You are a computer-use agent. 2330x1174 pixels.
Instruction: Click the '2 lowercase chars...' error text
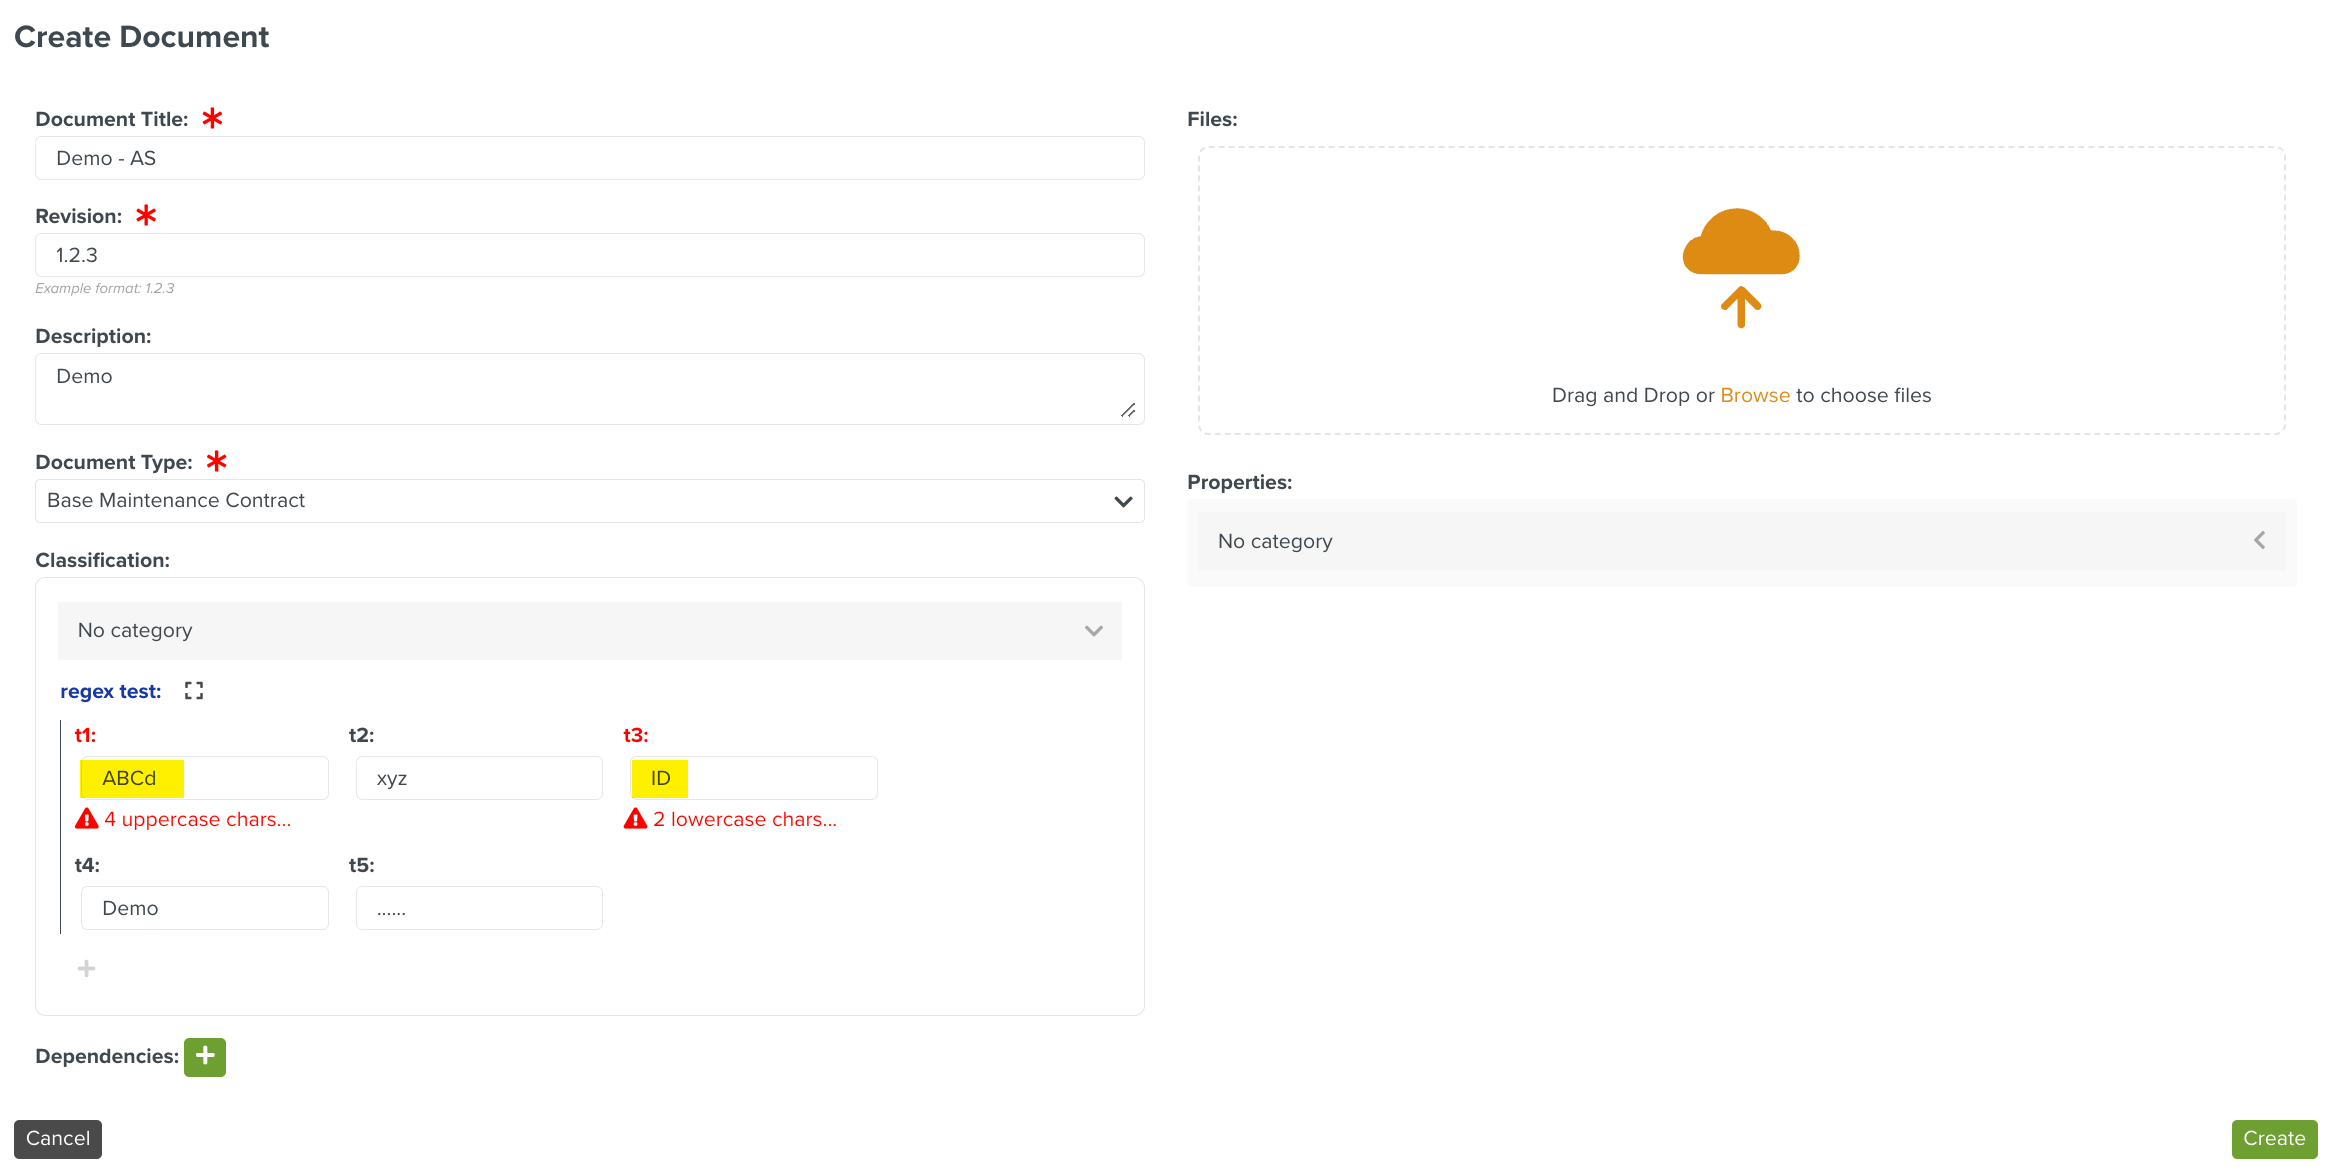click(x=745, y=819)
